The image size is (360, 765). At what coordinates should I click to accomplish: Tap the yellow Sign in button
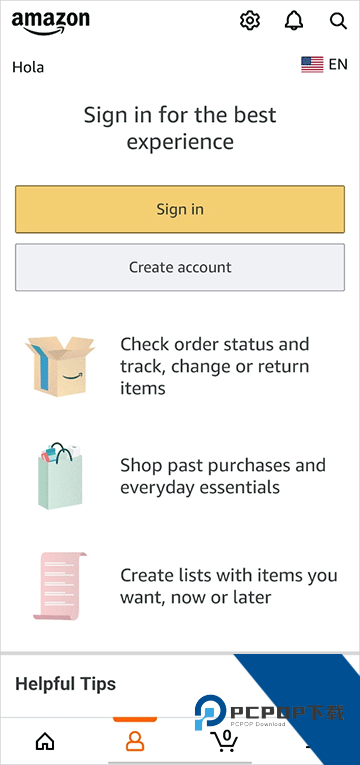(x=180, y=209)
